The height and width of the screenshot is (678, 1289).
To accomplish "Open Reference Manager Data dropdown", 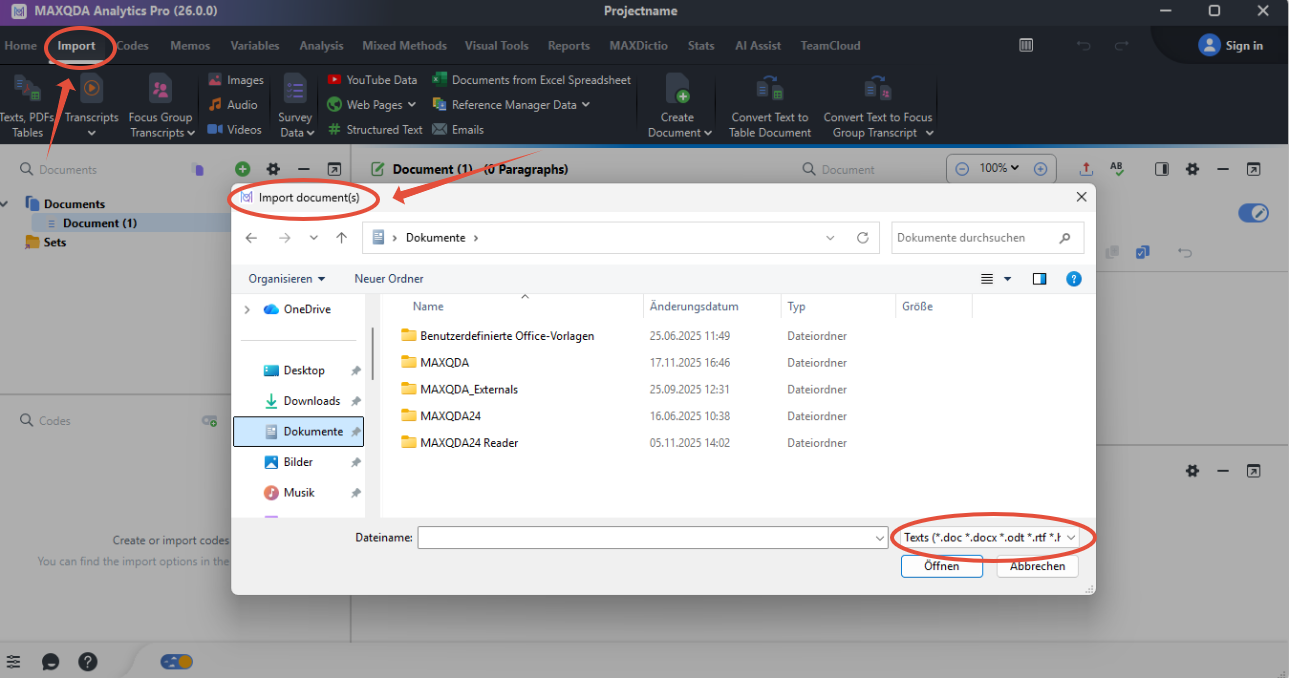I will pyautogui.click(x=510, y=104).
